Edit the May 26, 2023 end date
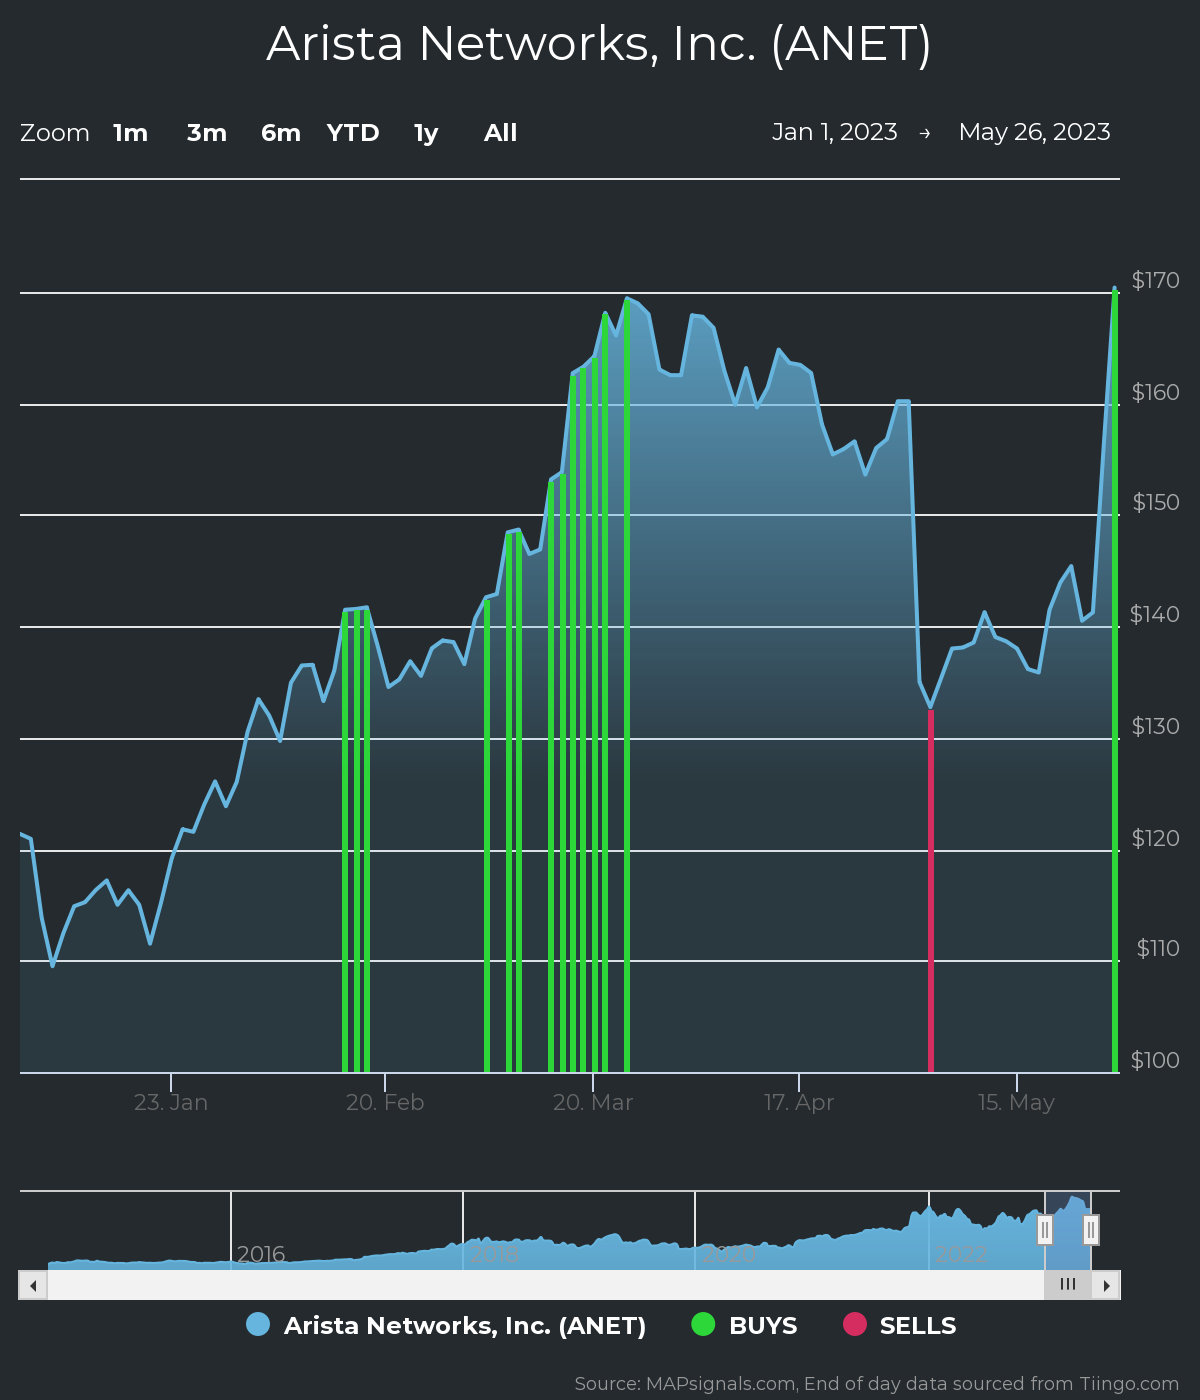 [1035, 132]
